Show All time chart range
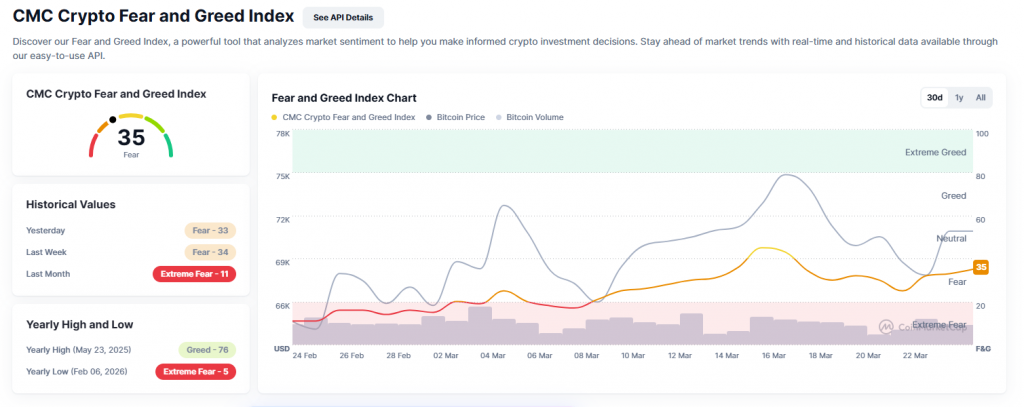 tap(981, 97)
